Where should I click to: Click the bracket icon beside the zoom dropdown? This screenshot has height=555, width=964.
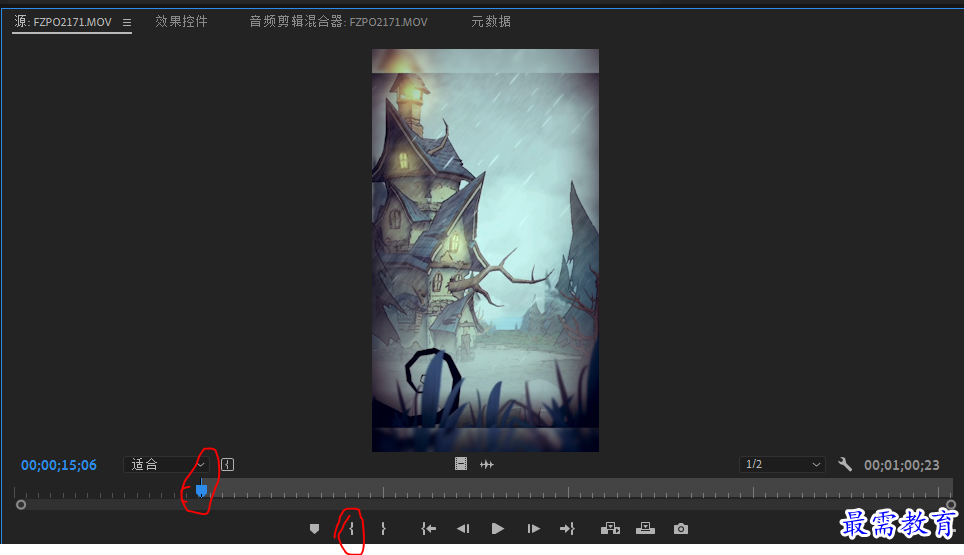[x=227, y=465]
